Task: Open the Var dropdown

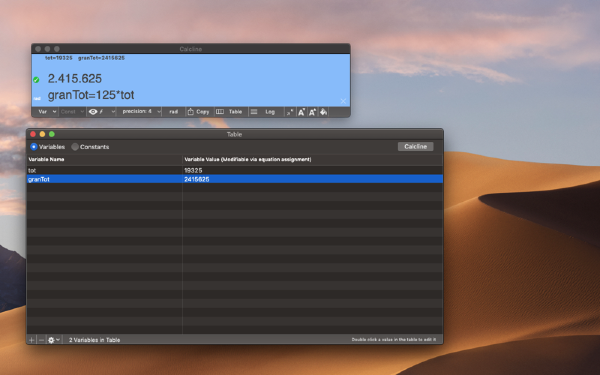Action: coord(47,112)
